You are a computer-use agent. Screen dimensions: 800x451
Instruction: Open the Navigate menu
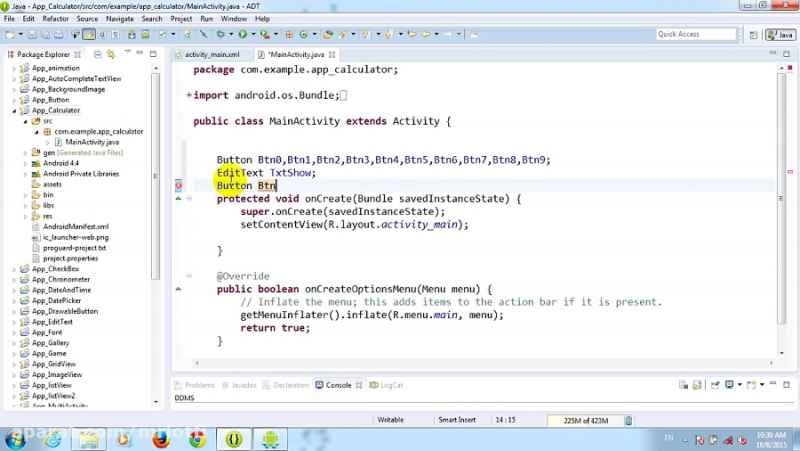click(120, 19)
